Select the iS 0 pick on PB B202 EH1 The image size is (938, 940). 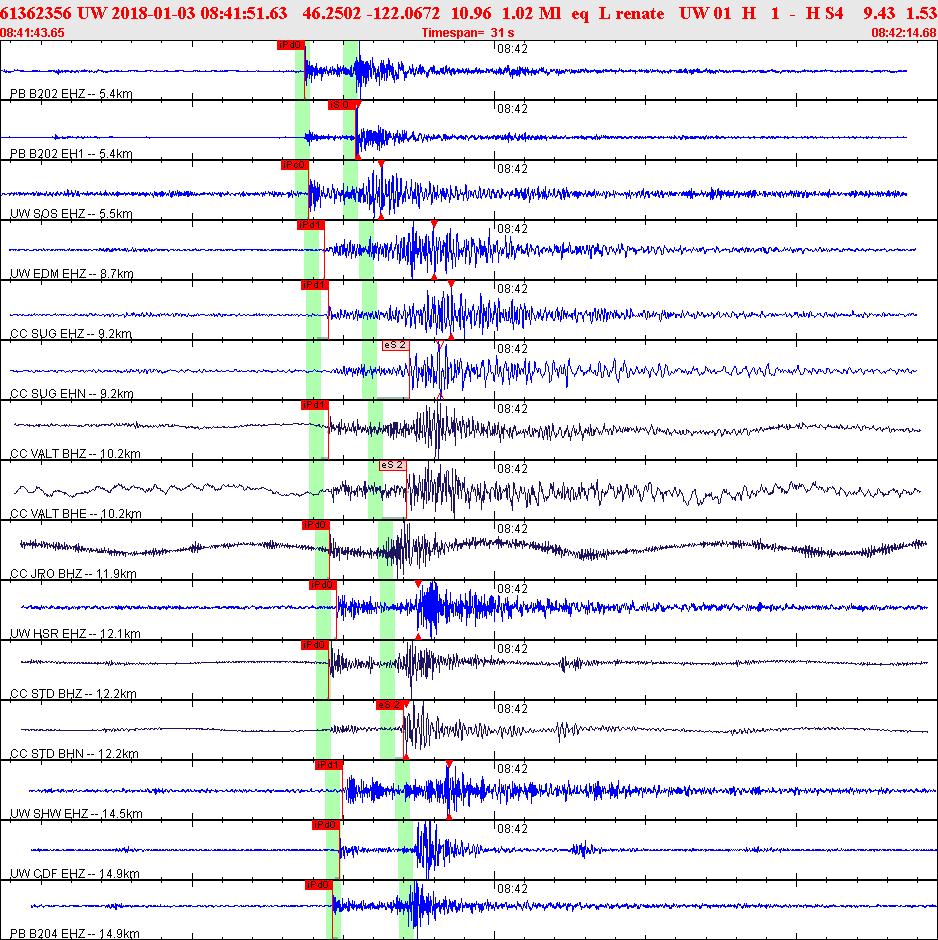[x=342, y=105]
